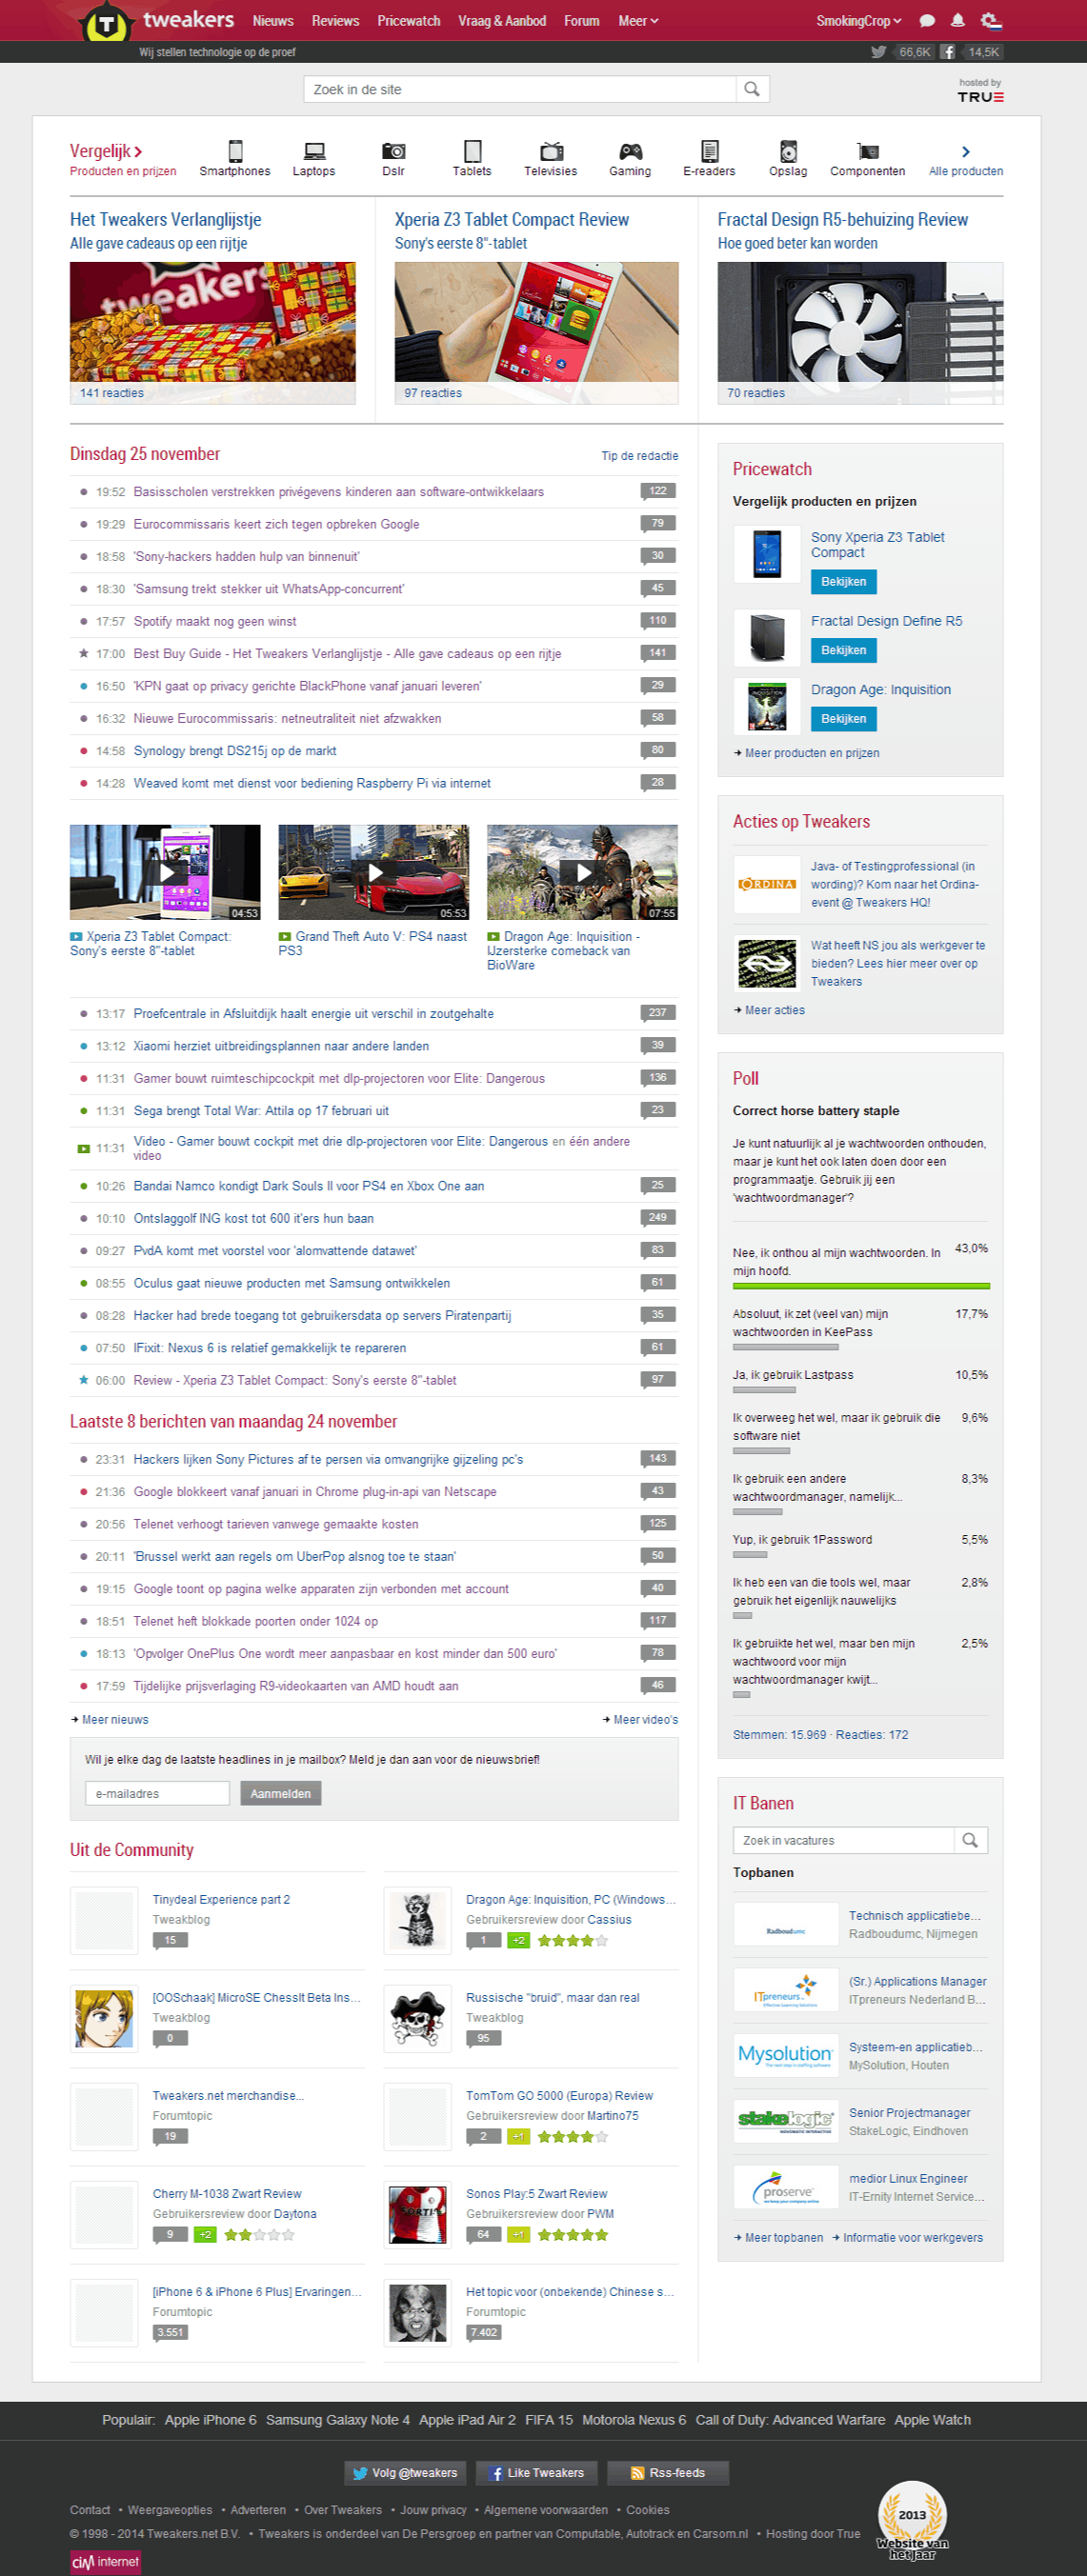The image size is (1087, 2576).
Task: Click Bekijken for Sony Xperia Z3 Tablet Compact
Action: tap(843, 581)
